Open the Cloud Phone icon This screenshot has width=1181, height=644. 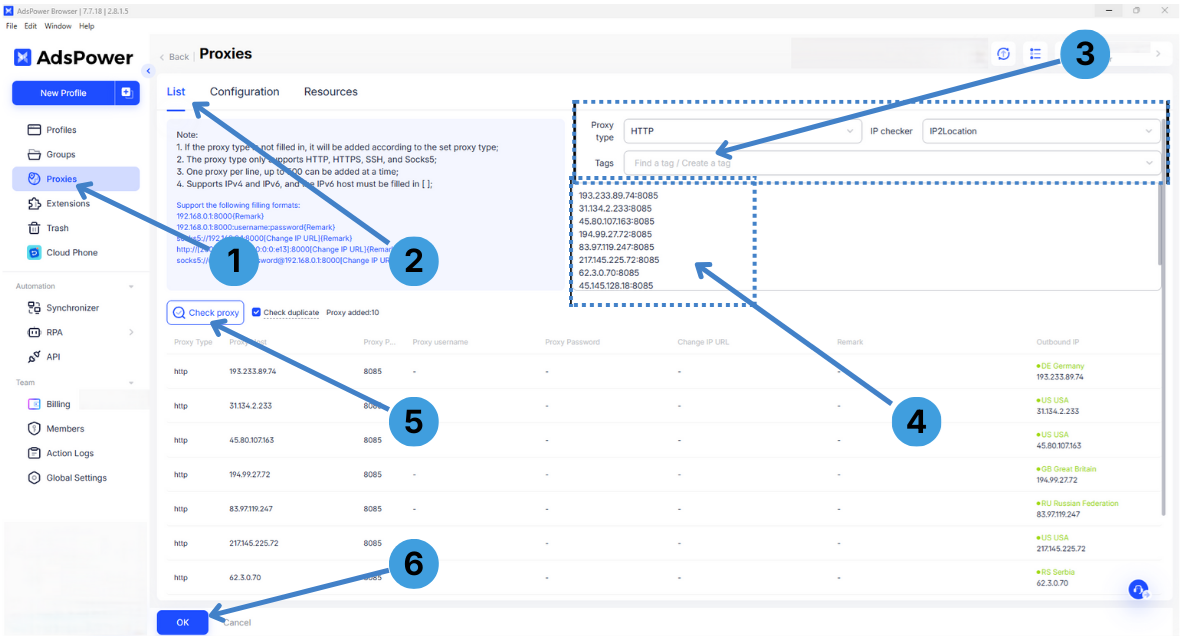click(x=34, y=252)
